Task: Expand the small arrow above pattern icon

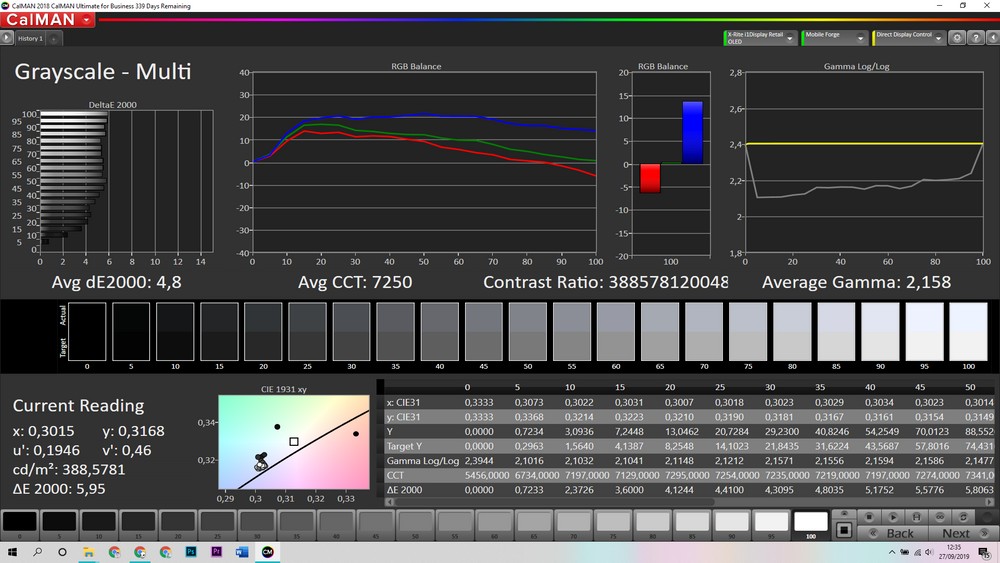Action: (844, 514)
